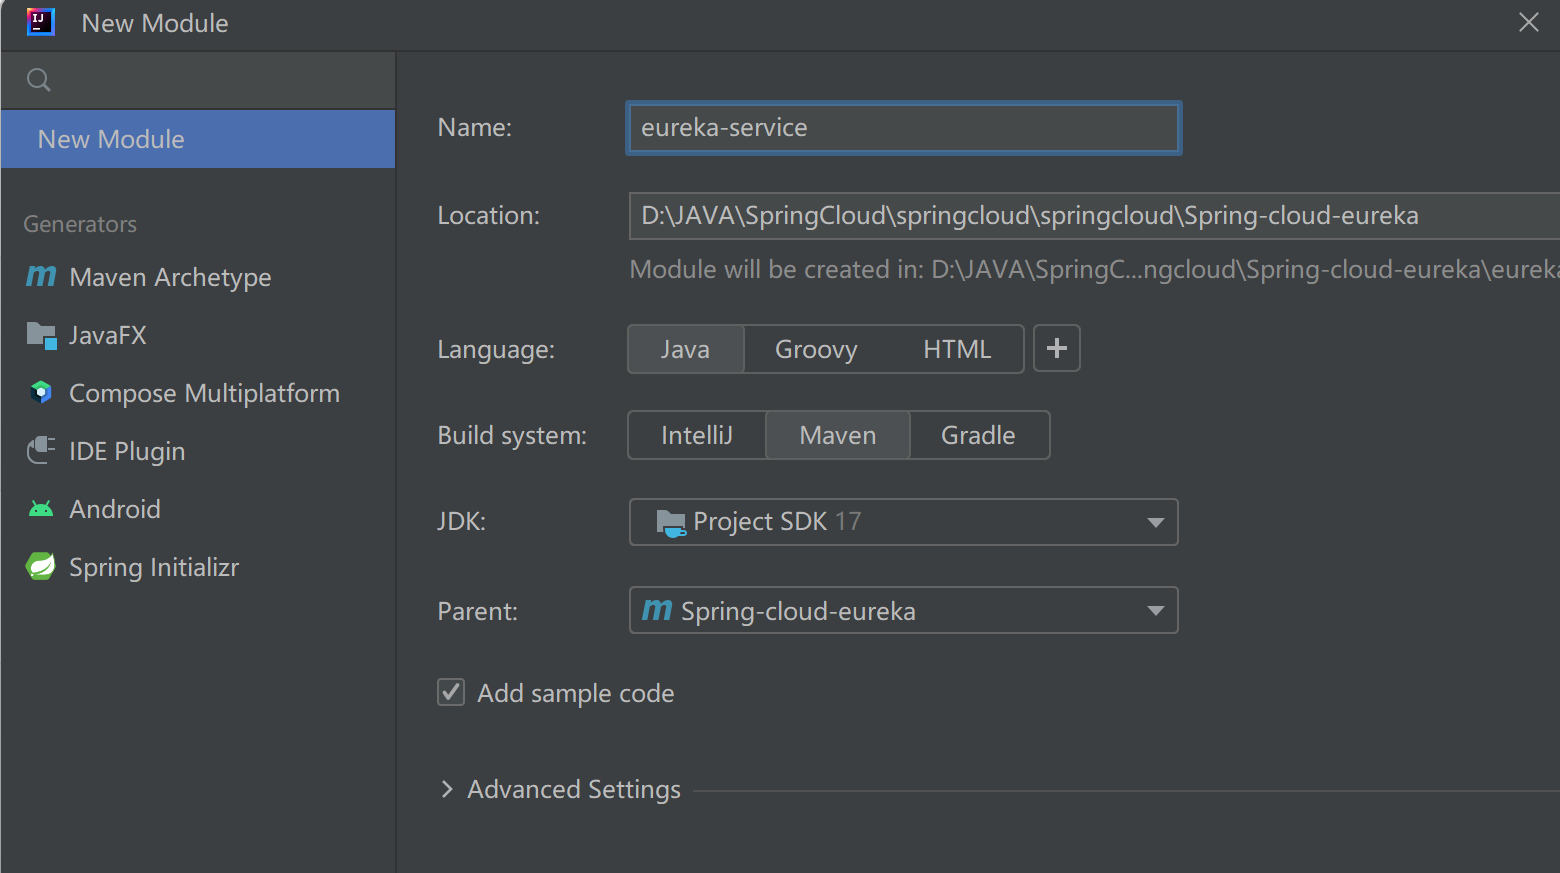Select New Module in the sidebar
The image size is (1560, 873).
(x=198, y=139)
